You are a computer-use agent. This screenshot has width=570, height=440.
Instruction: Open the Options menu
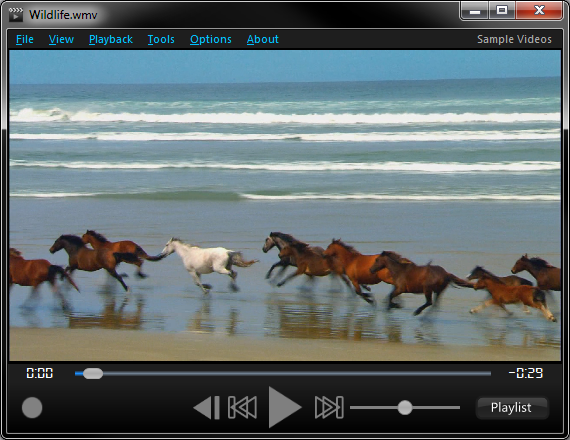210,39
